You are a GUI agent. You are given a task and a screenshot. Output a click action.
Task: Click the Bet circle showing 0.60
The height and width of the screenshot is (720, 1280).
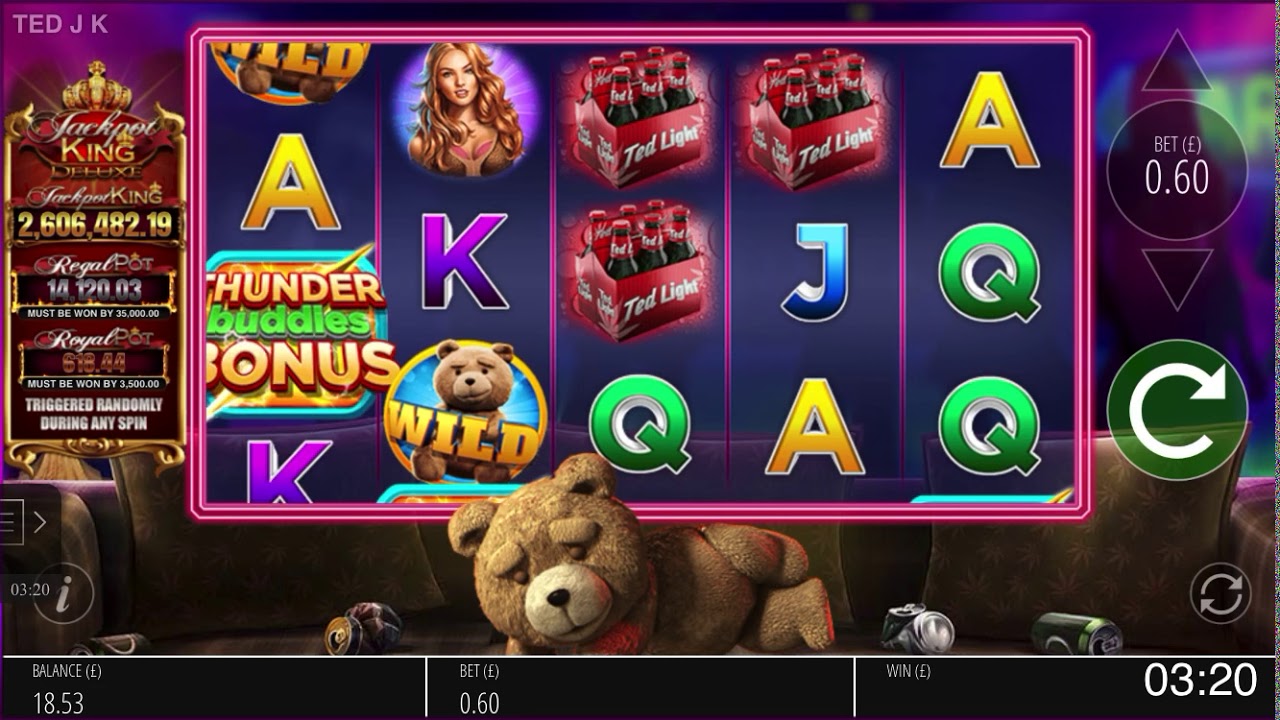point(1177,170)
